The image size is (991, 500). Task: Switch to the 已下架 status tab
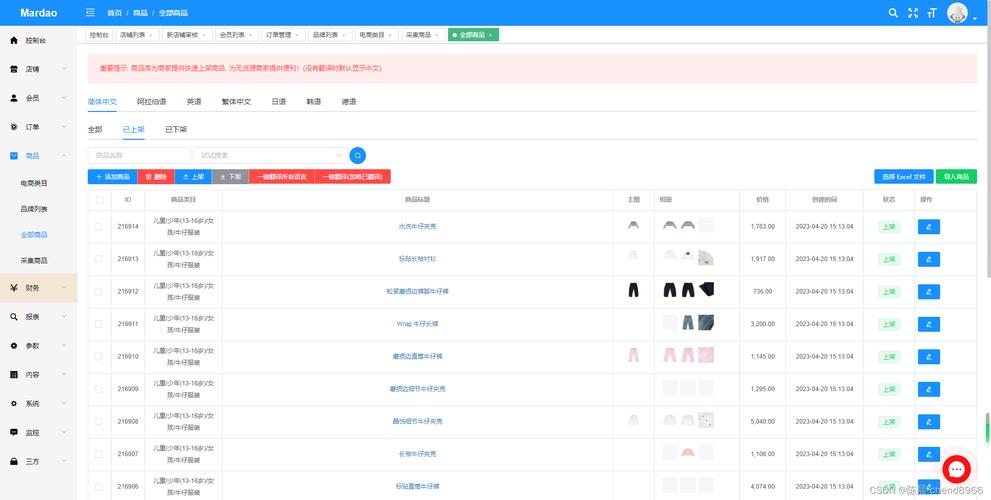point(176,129)
